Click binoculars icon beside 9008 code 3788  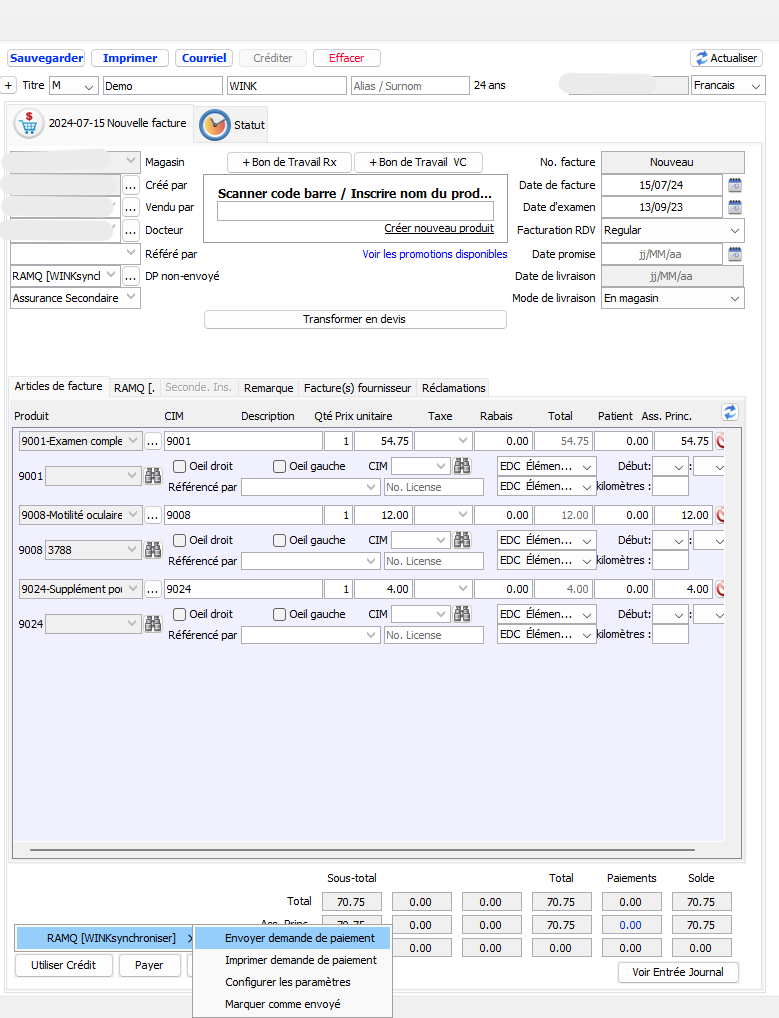tap(153, 550)
